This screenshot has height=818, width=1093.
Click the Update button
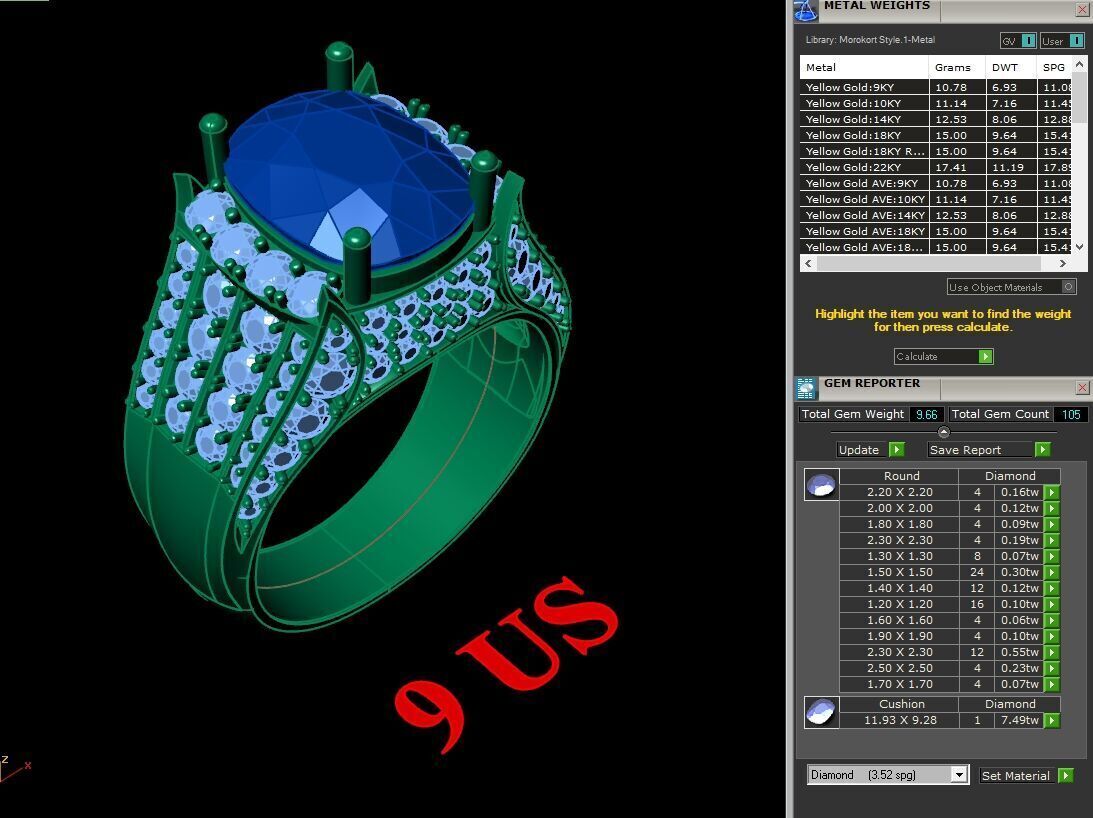[x=871, y=450]
